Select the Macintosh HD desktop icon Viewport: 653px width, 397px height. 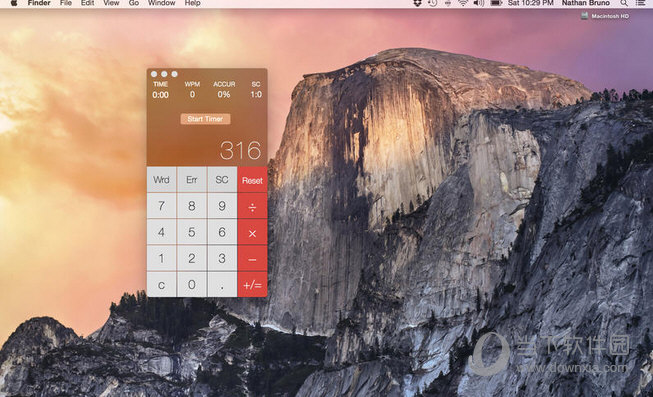pyautogui.click(x=605, y=16)
